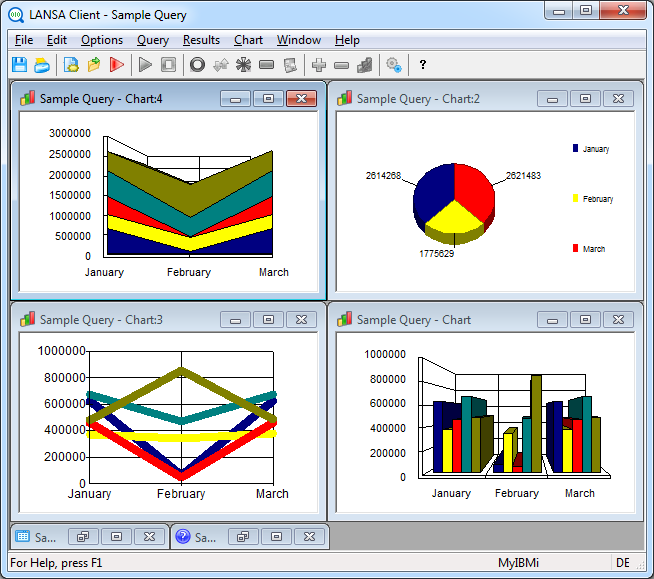Click the Save (floppy disk) toolbar icon
The image size is (654, 579).
click(x=19, y=65)
